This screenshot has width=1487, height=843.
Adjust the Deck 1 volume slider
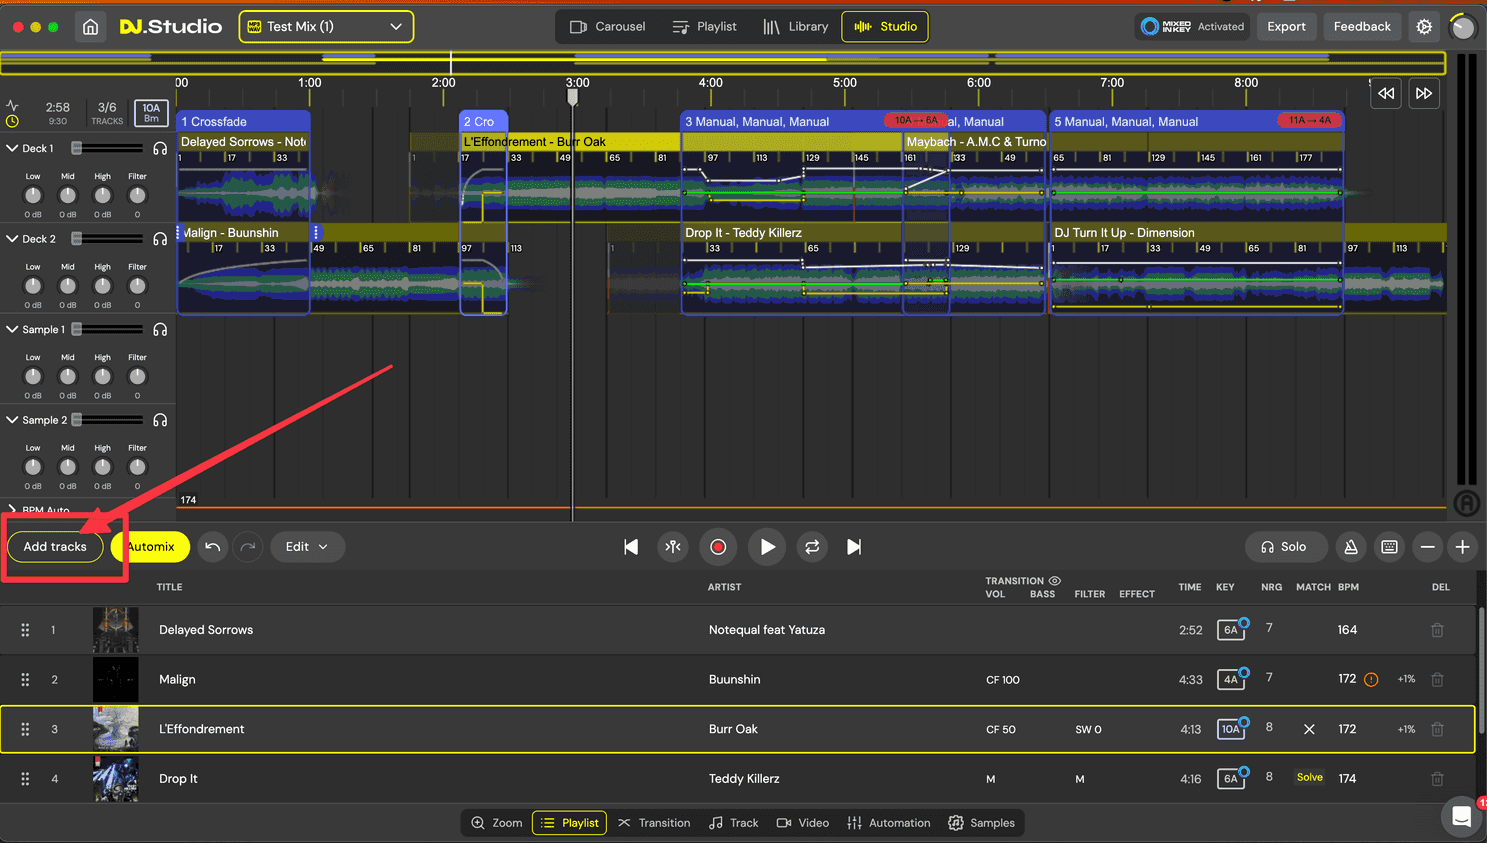(107, 148)
